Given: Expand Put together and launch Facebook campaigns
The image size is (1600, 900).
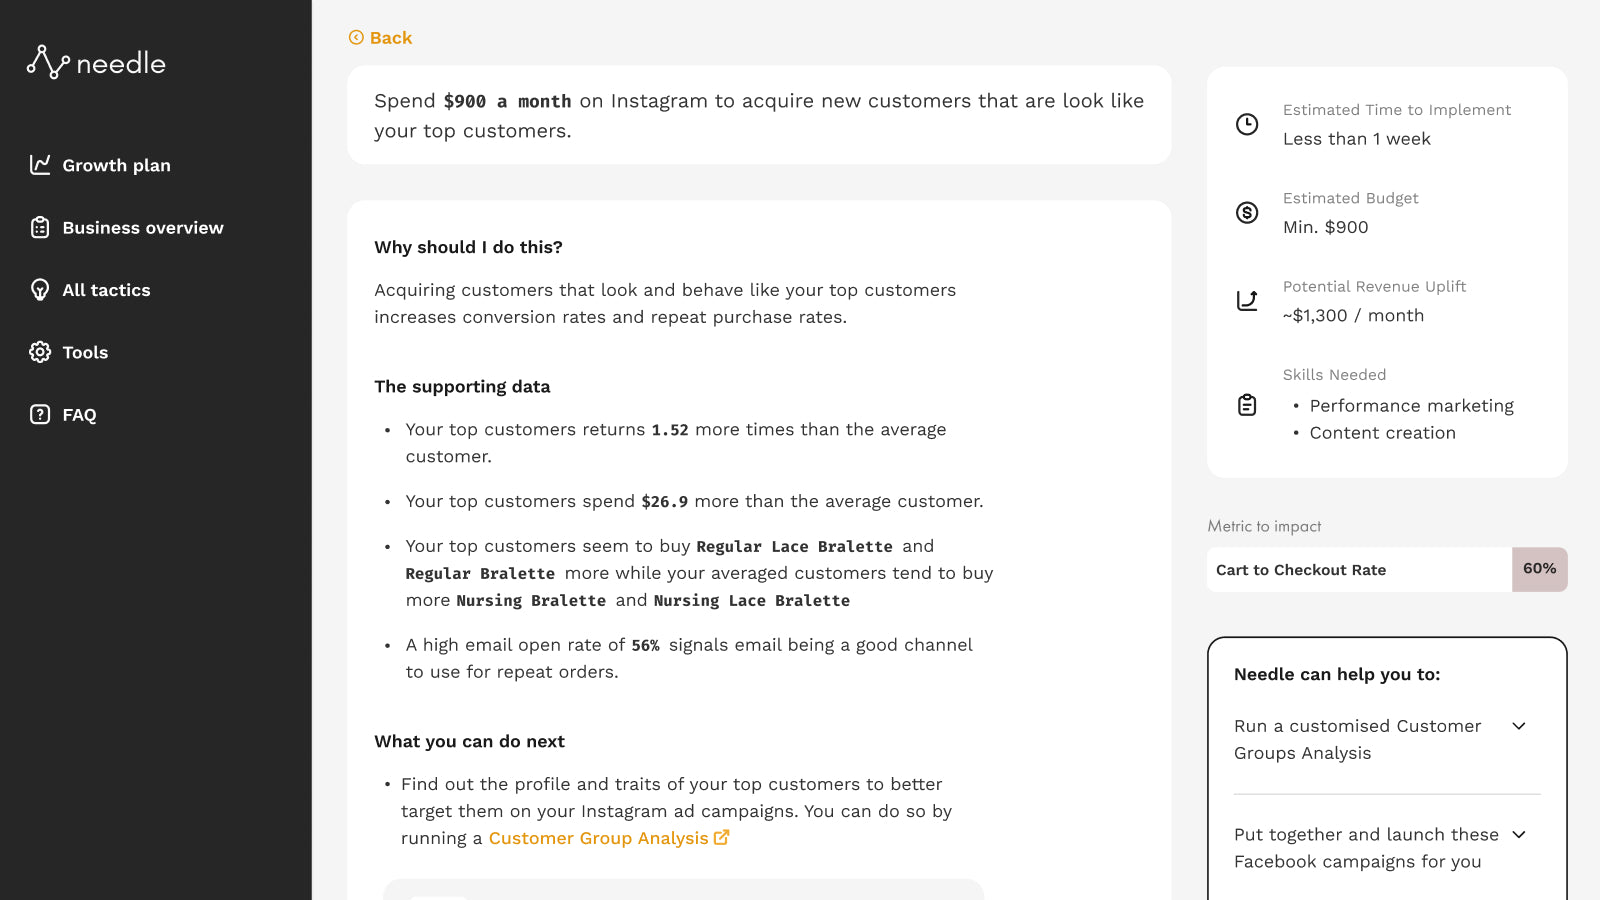Looking at the screenshot, I should [1519, 834].
